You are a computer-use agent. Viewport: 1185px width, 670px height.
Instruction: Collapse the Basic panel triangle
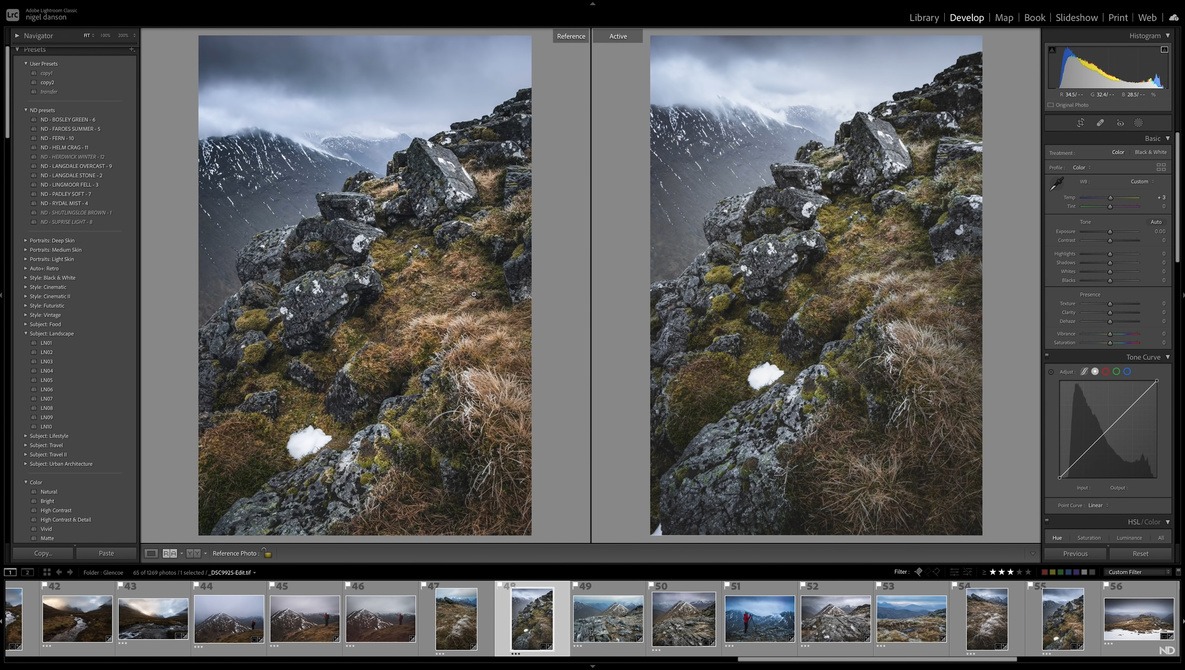click(x=1168, y=138)
